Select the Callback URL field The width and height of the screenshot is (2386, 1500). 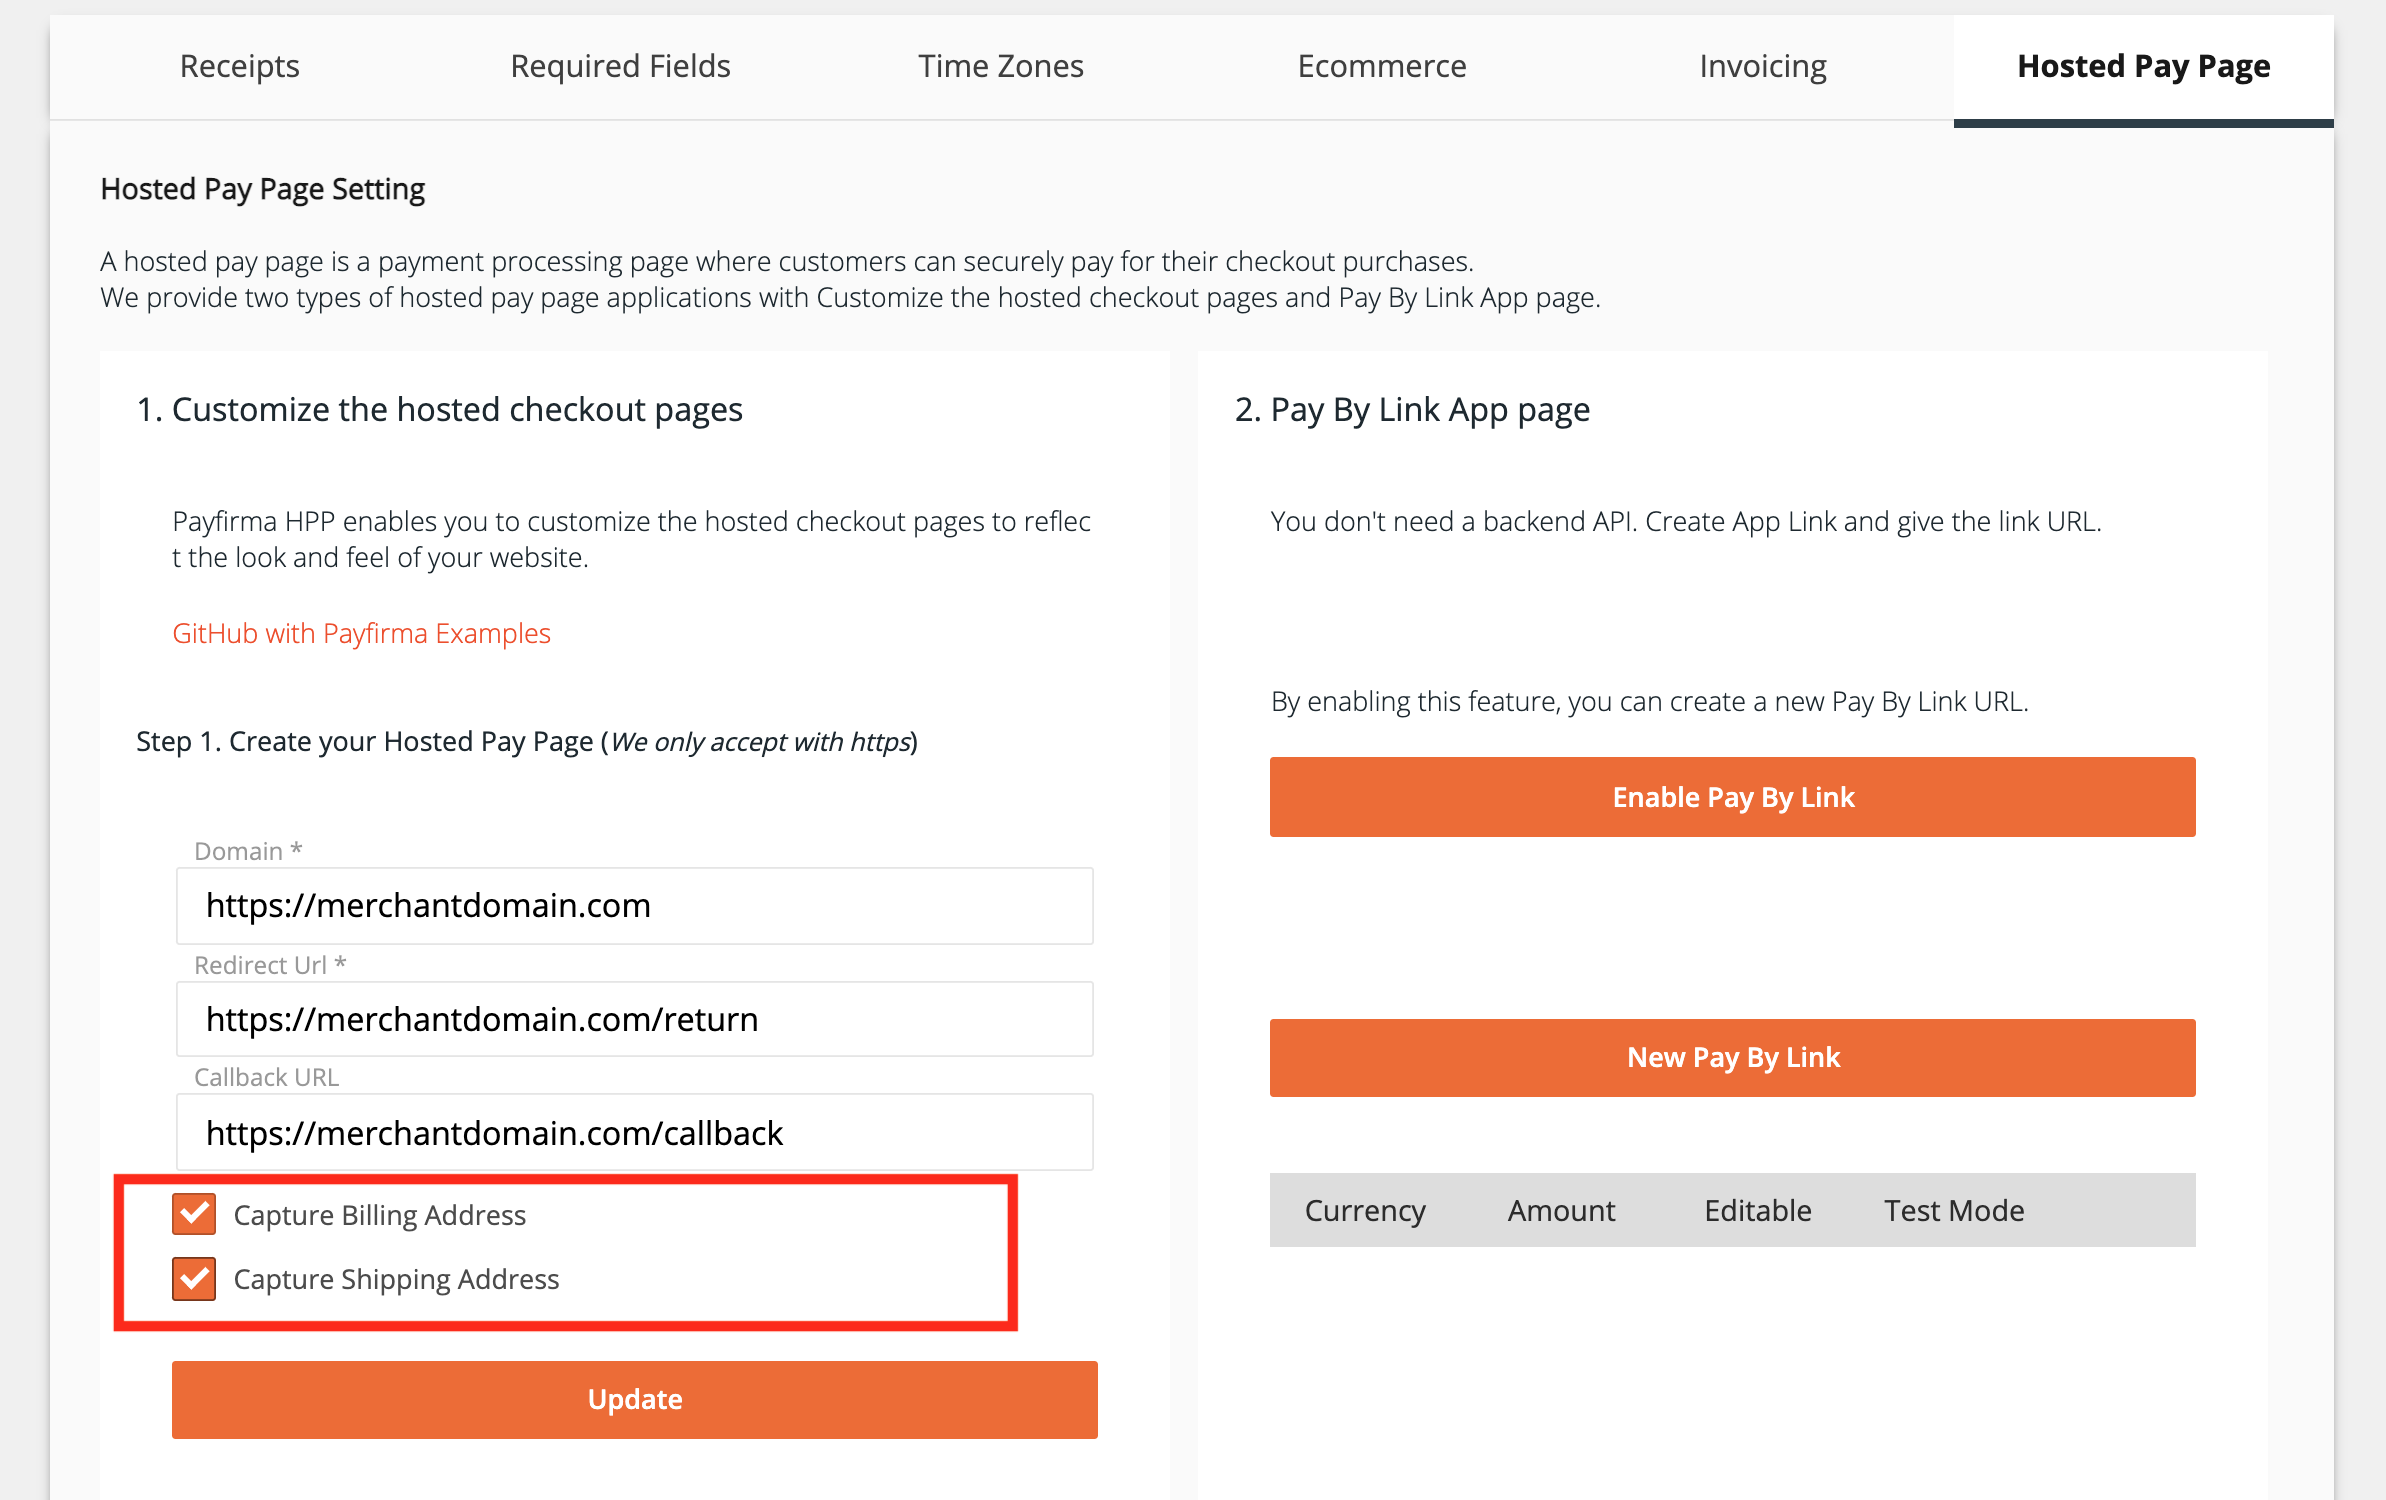click(x=634, y=1132)
